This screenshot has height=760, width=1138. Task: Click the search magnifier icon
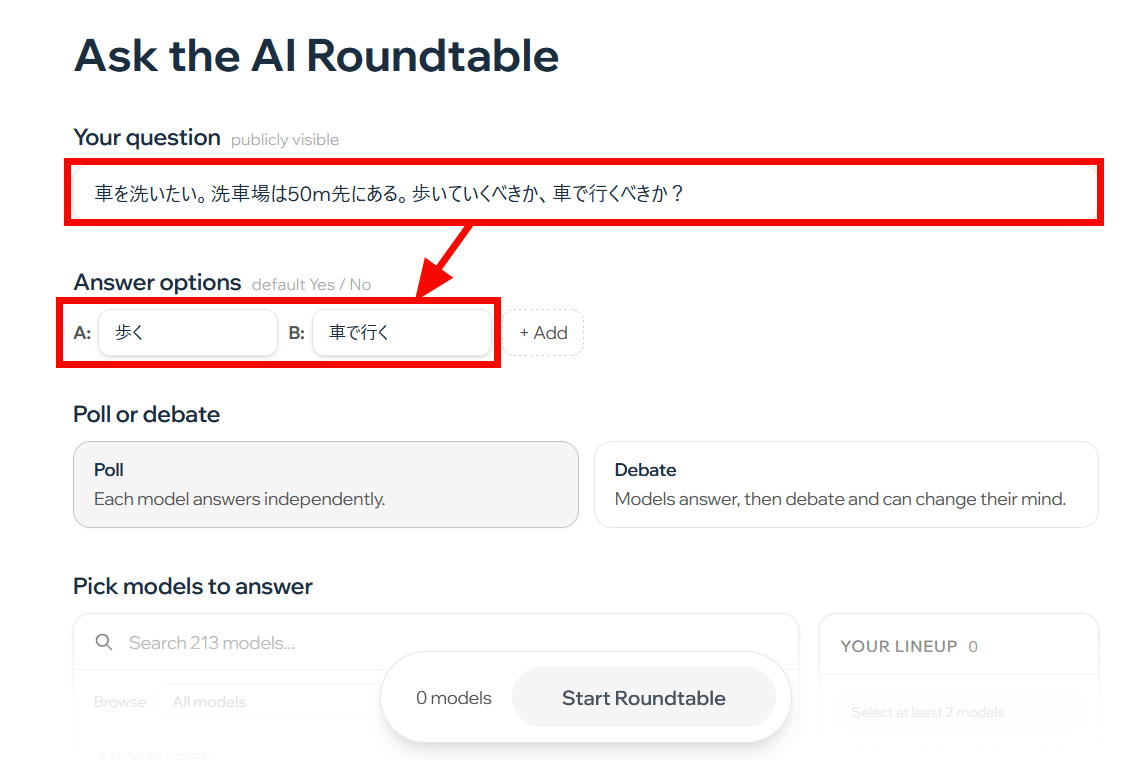(x=104, y=642)
